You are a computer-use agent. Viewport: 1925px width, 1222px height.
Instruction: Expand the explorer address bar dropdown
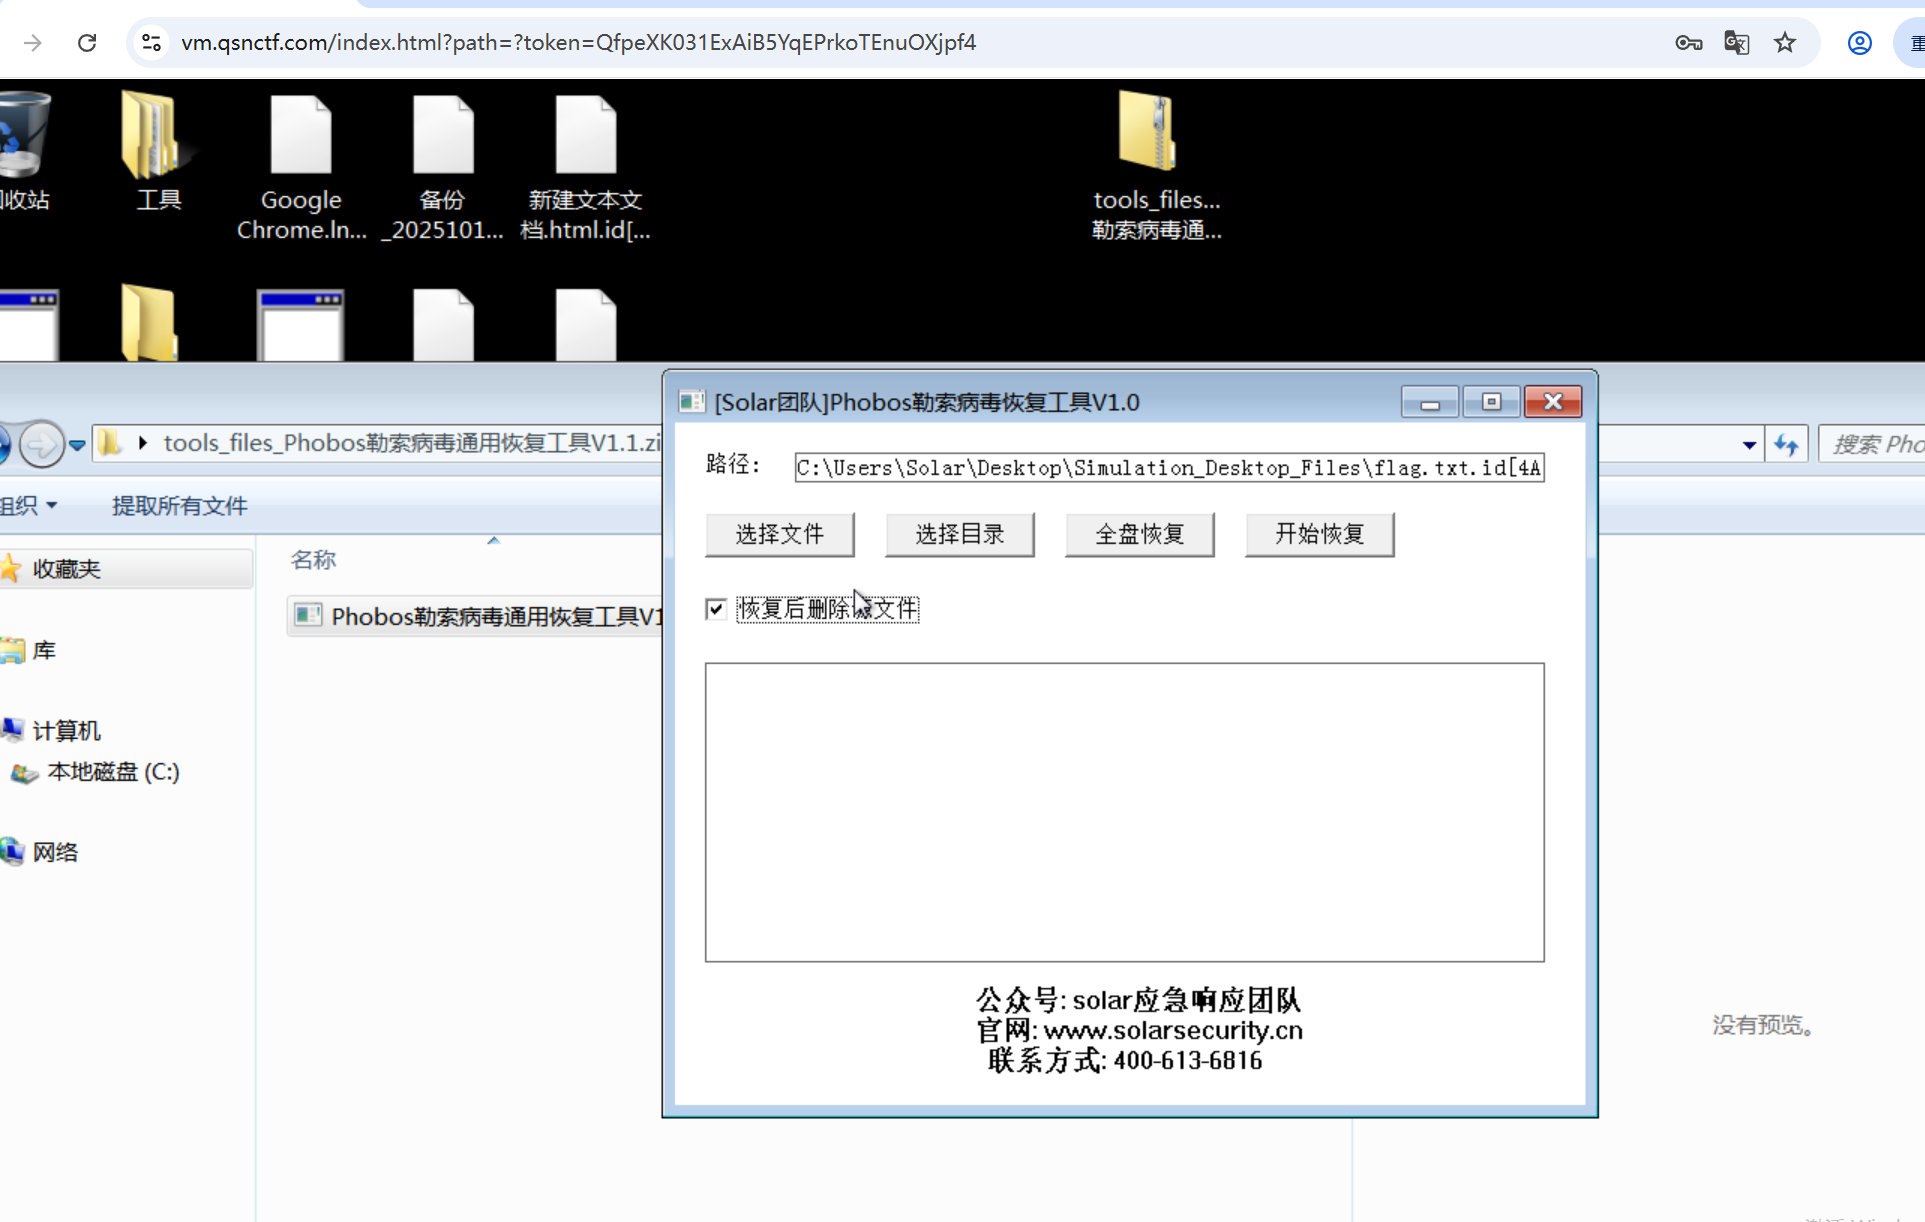coord(1749,445)
